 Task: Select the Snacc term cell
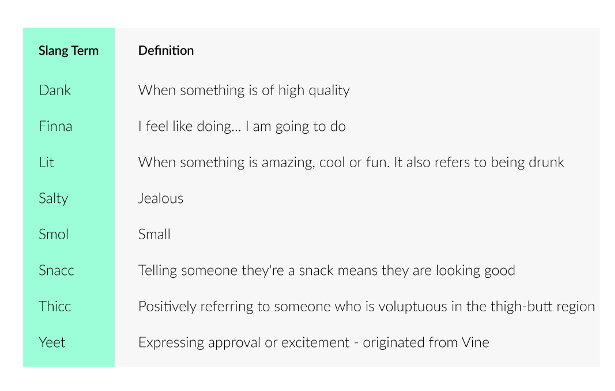click(x=56, y=271)
